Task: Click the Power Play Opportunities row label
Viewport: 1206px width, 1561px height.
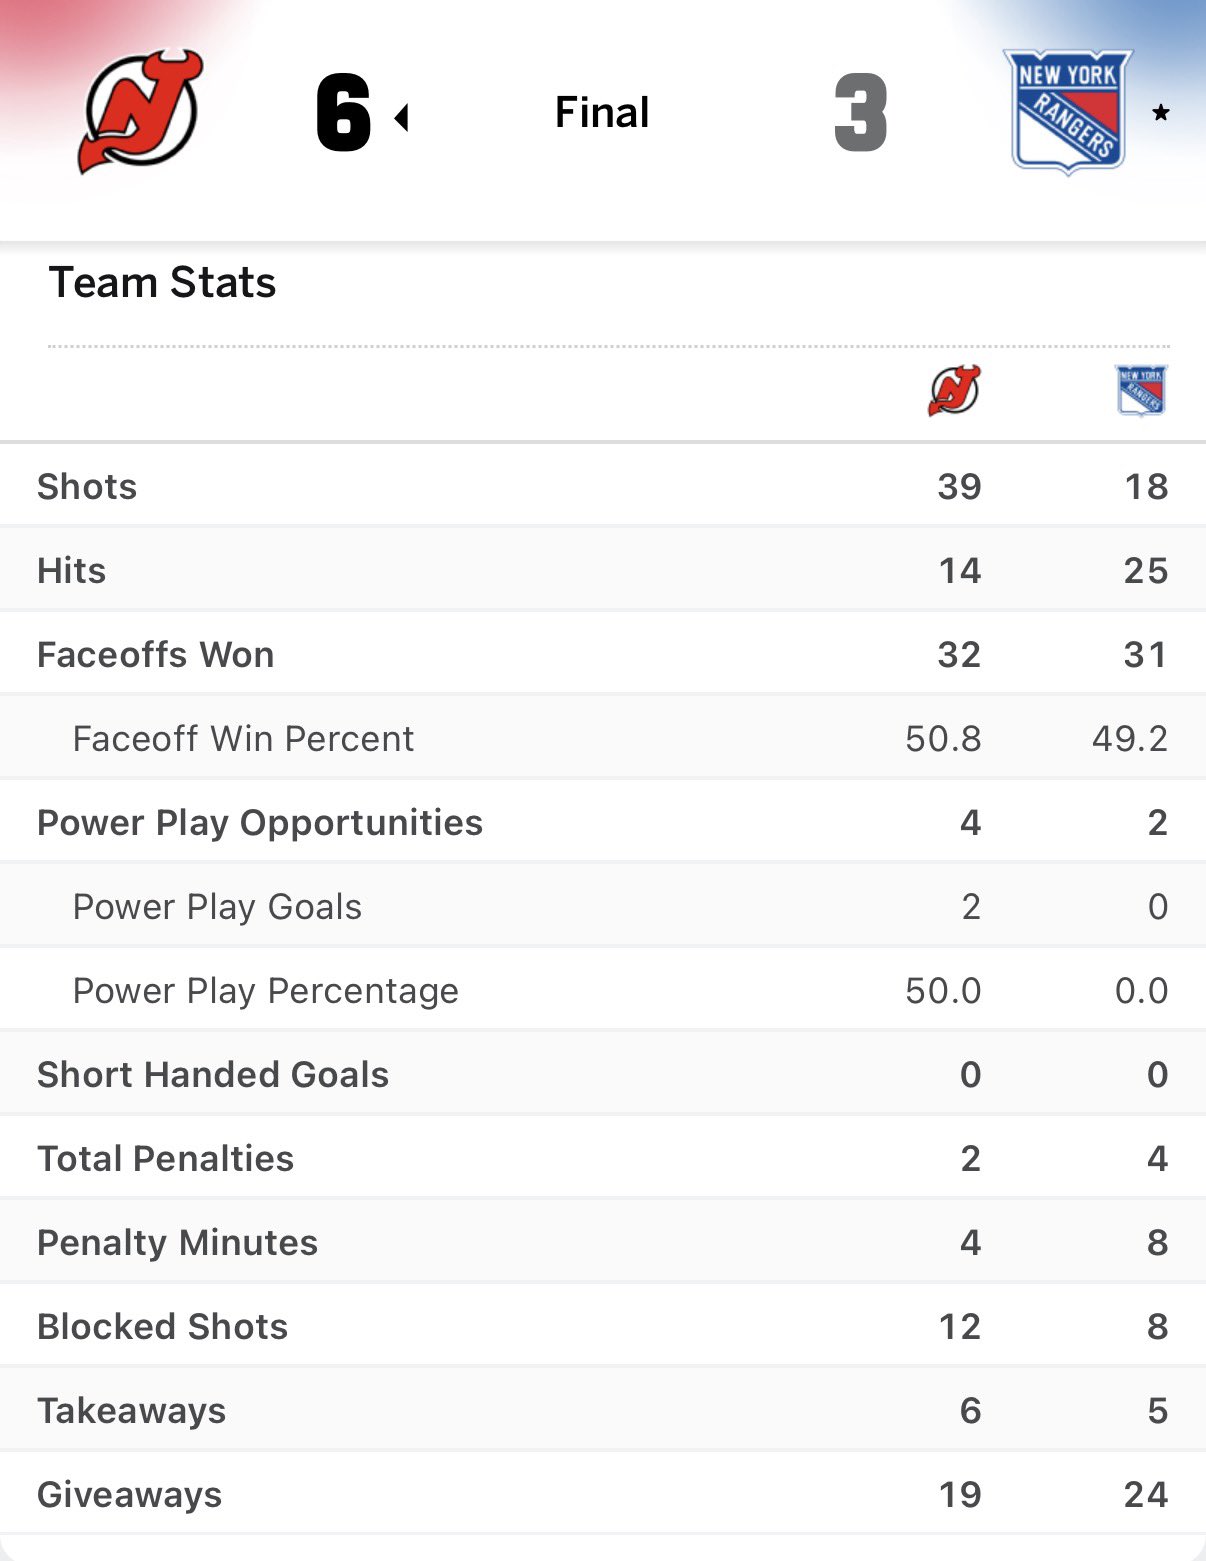Action: click(259, 823)
